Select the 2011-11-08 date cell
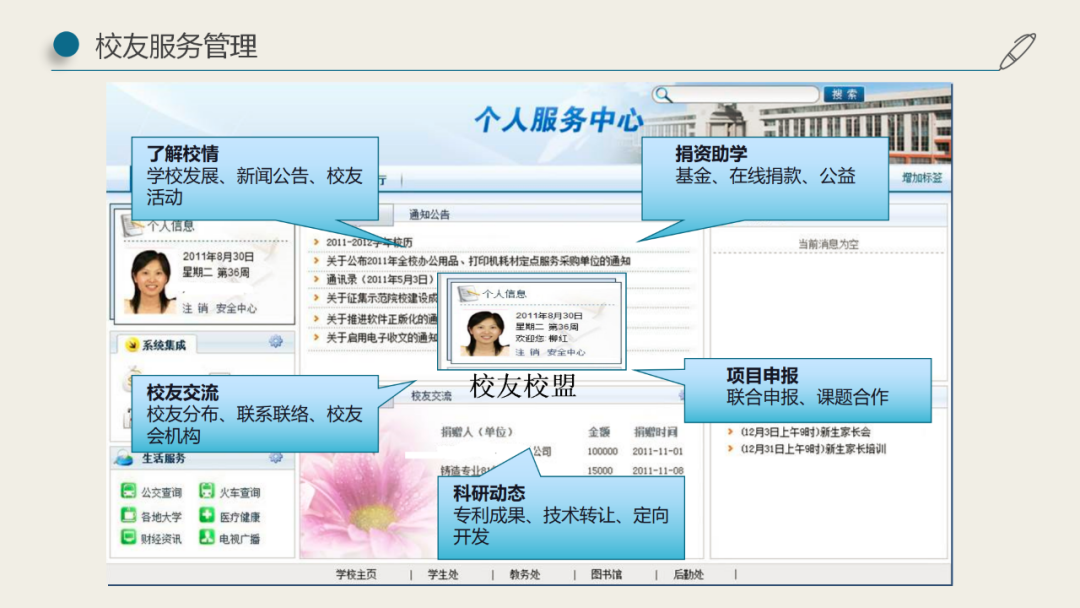This screenshot has width=1080, height=608. click(658, 471)
